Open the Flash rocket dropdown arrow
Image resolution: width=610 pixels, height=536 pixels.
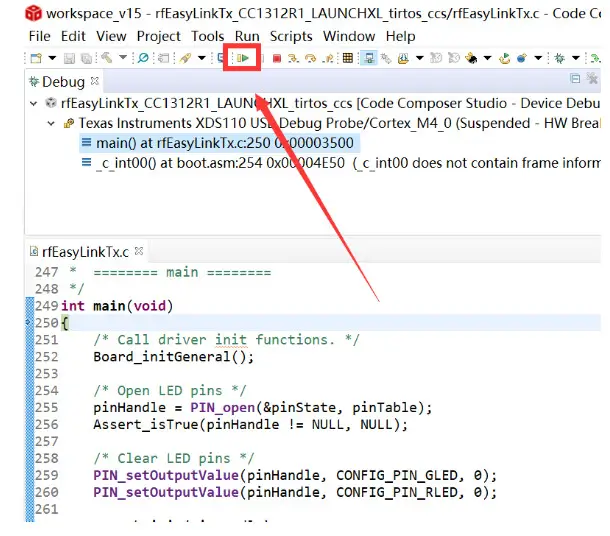pos(202,58)
